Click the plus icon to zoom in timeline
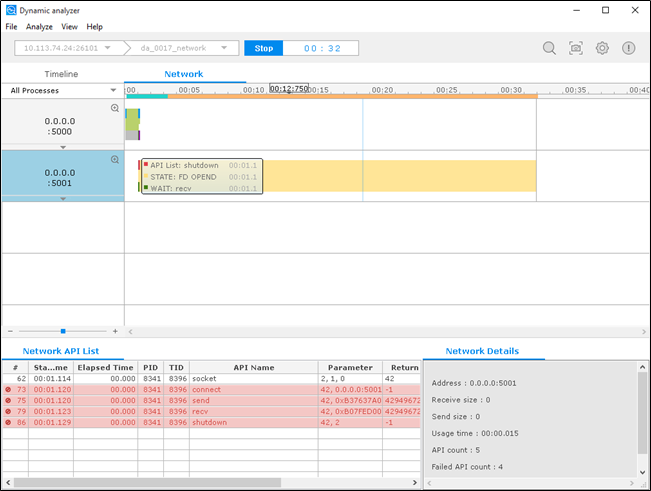Image resolution: width=651 pixels, height=491 pixels. tap(115, 331)
